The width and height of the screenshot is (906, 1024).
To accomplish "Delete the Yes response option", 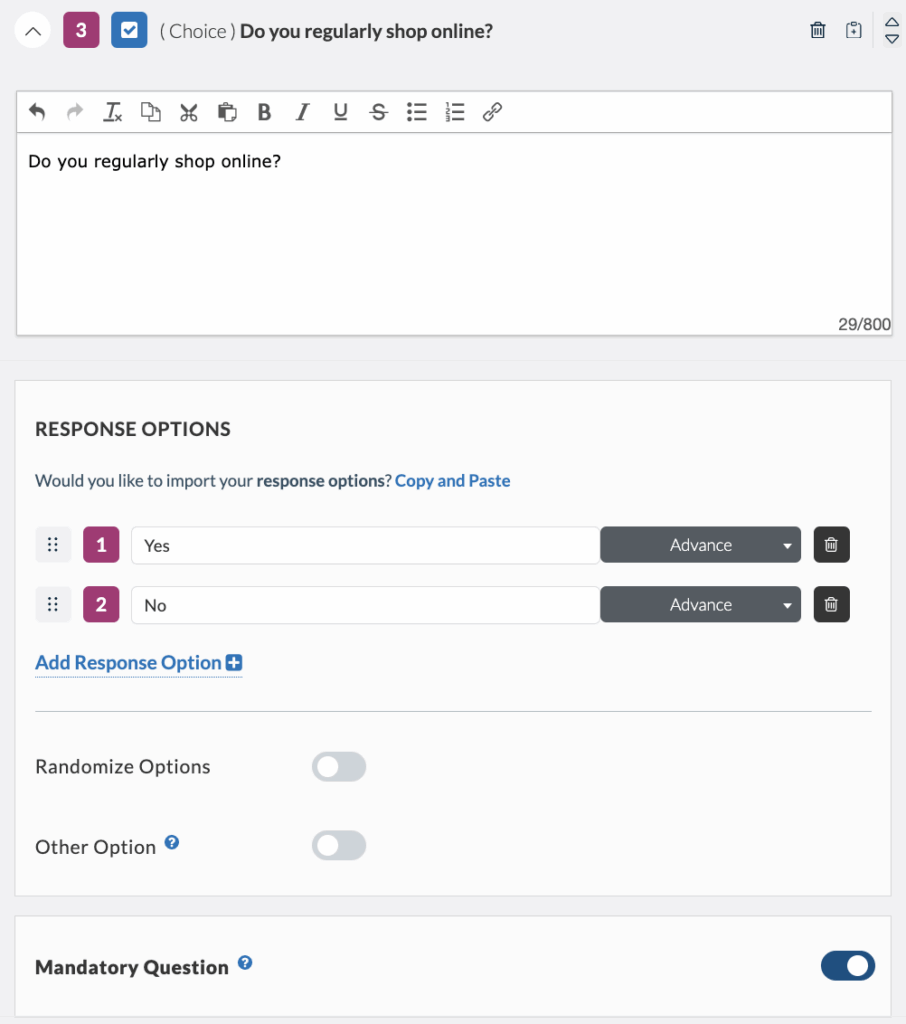I will pos(831,545).
